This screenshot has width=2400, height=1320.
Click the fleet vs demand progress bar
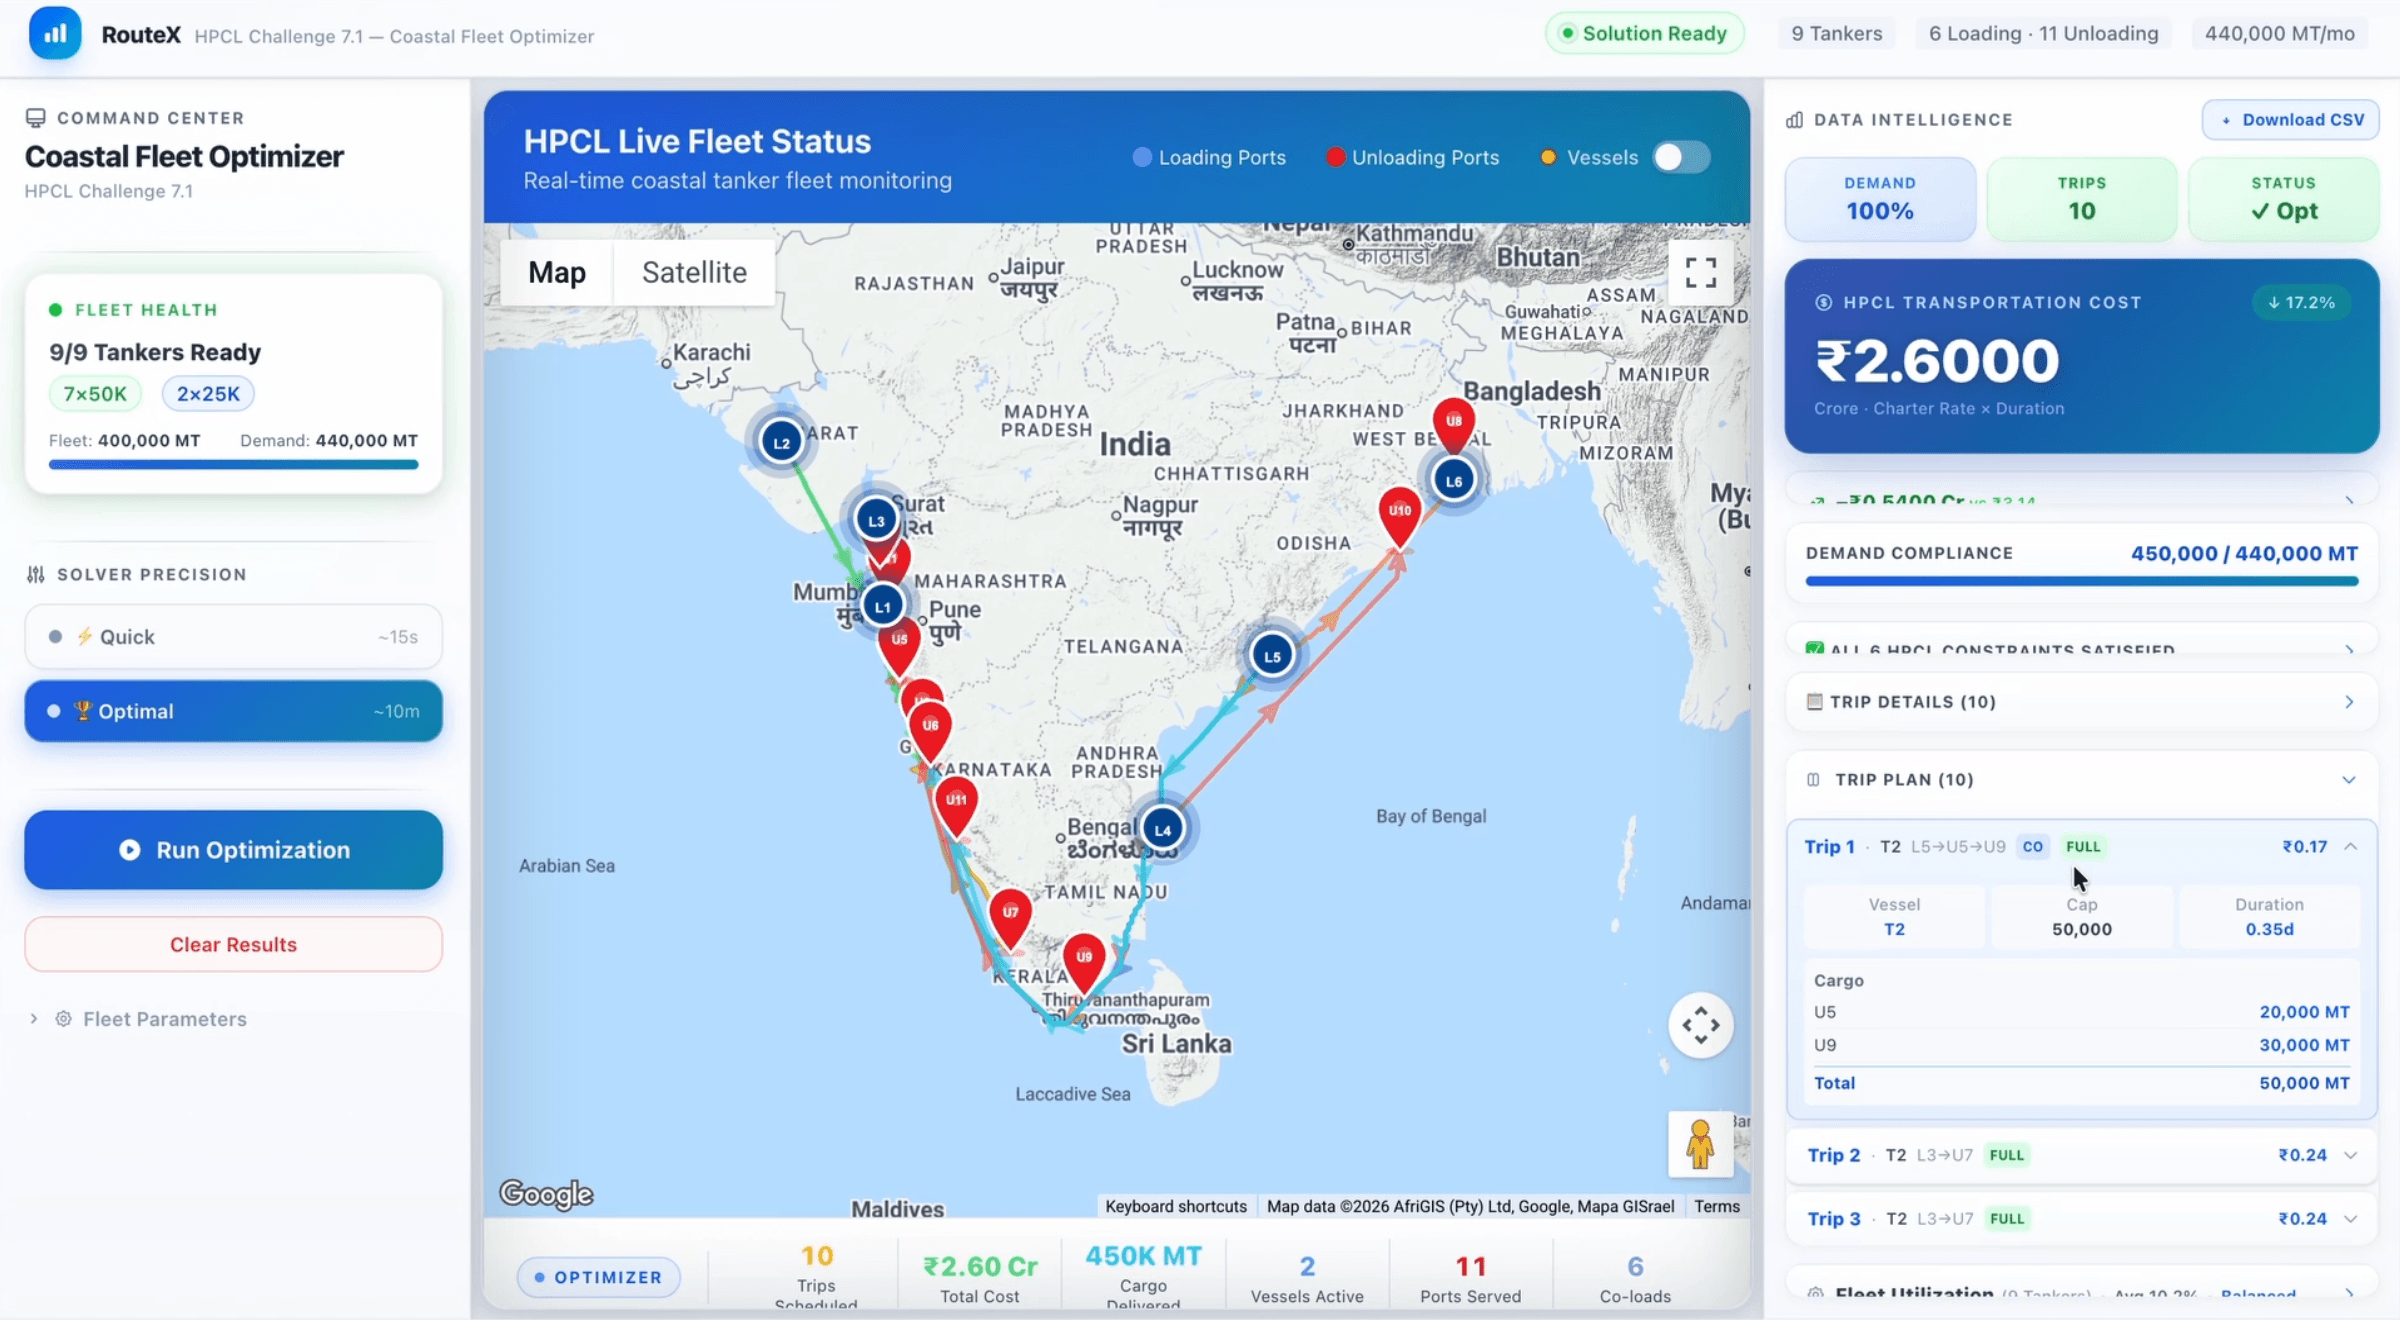coord(233,464)
